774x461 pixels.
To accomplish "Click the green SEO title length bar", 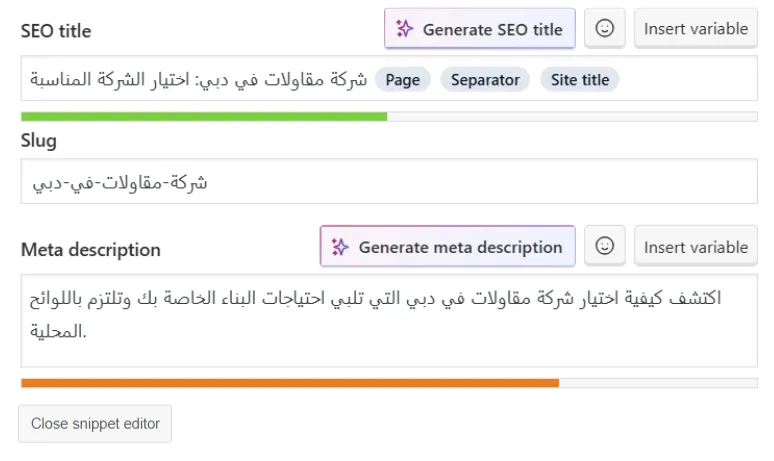I will 204,116.
